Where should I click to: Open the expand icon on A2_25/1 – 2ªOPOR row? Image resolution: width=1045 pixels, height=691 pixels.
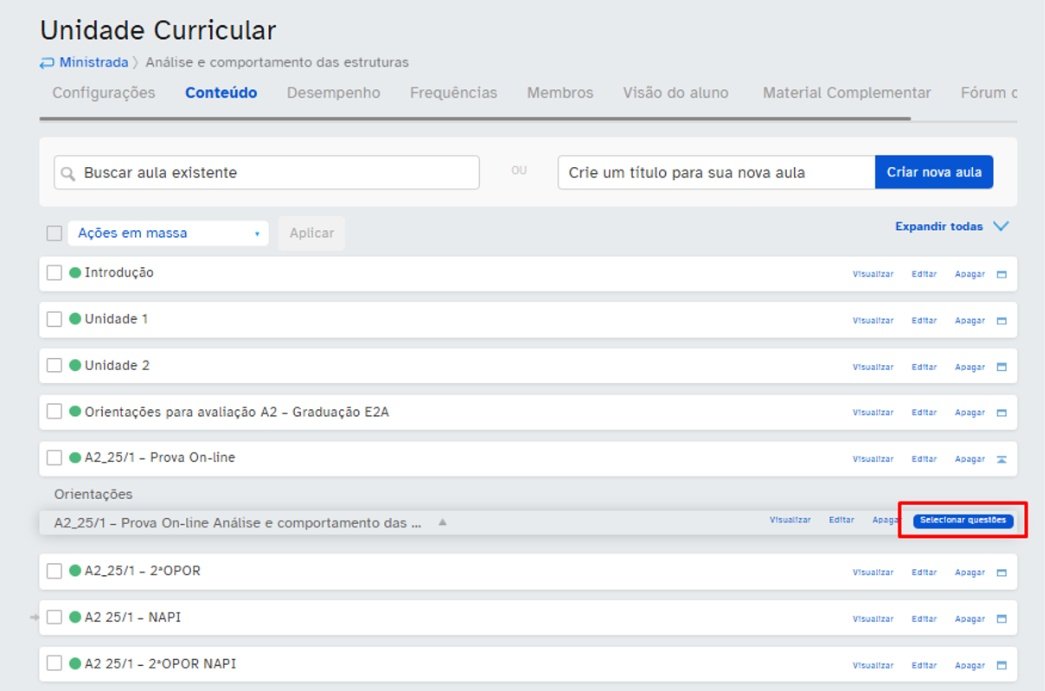[1001, 572]
